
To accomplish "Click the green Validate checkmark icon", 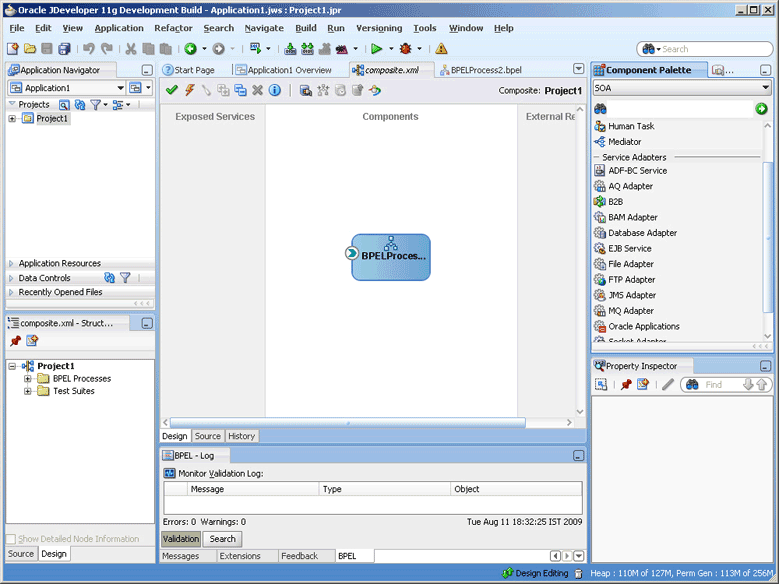I will tap(172, 91).
